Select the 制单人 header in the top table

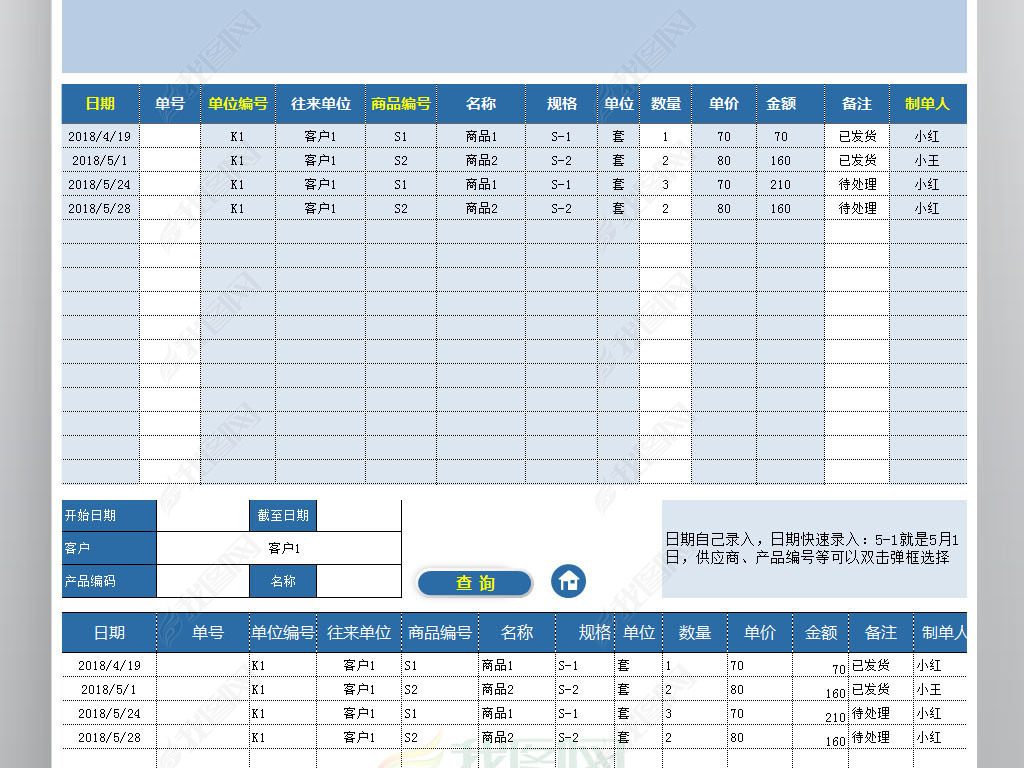(927, 104)
